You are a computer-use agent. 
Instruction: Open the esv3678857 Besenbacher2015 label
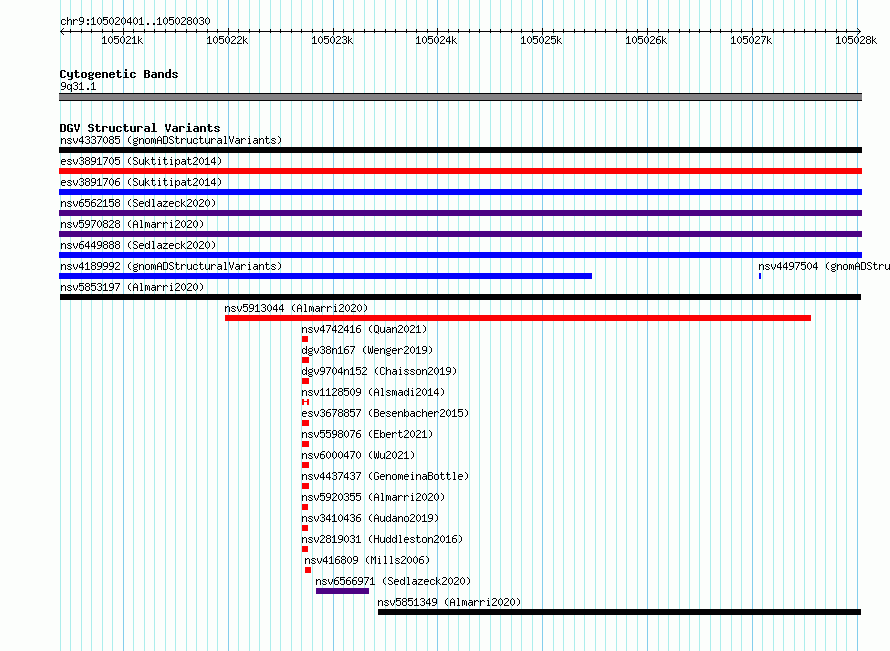coord(385,413)
